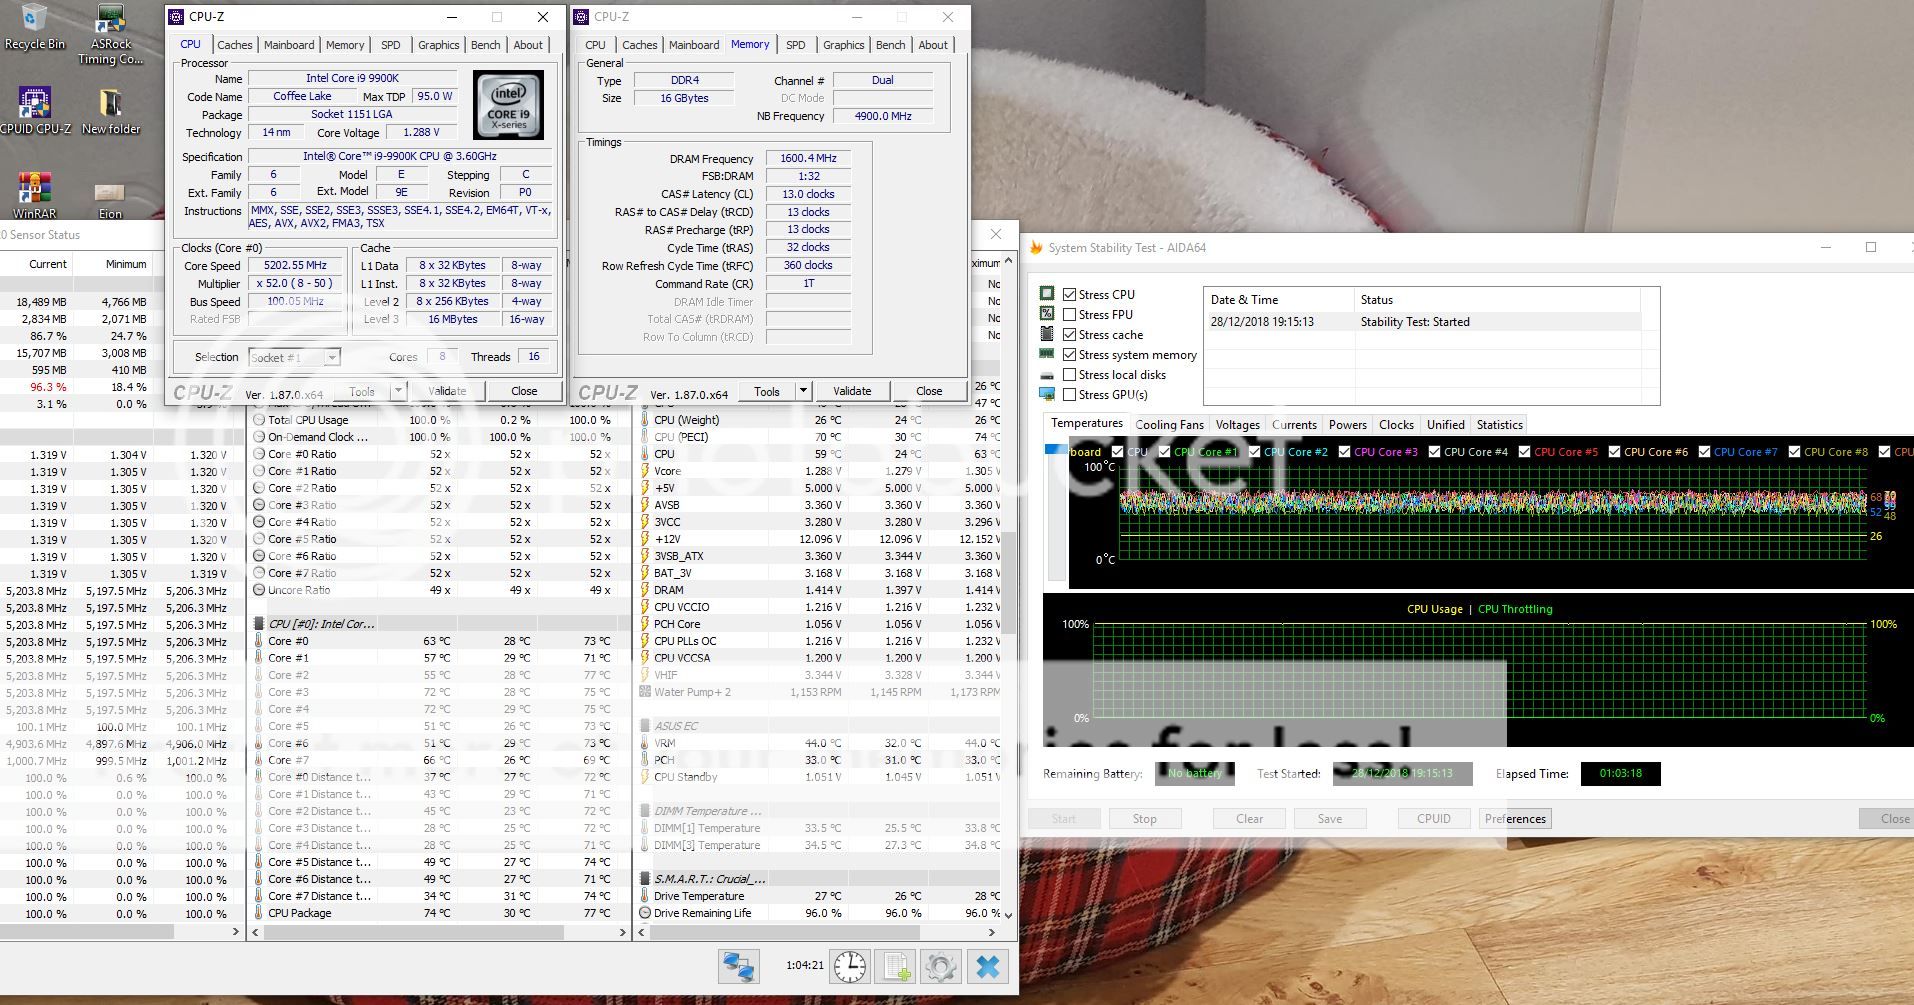Image resolution: width=1914 pixels, height=1005 pixels.
Task: Click the HWiNFO logging sheet icon
Action: click(x=896, y=966)
